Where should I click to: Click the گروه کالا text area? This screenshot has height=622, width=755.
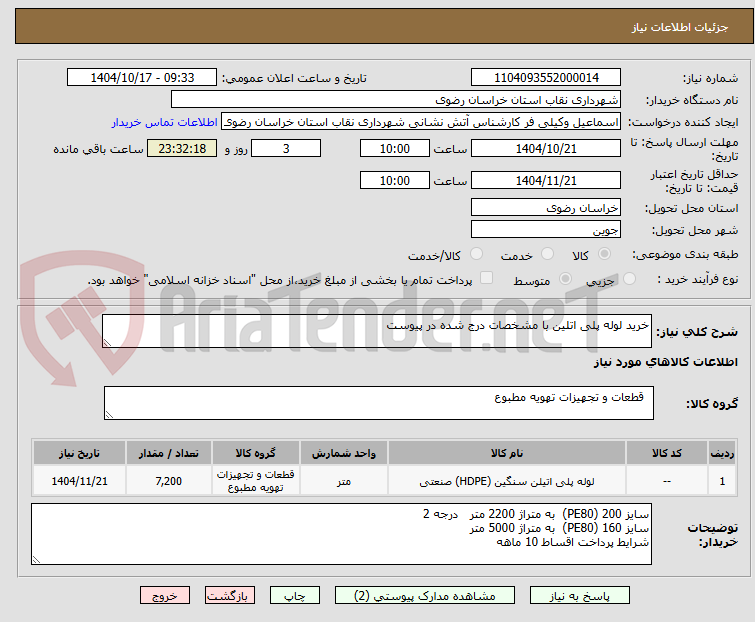click(x=378, y=403)
